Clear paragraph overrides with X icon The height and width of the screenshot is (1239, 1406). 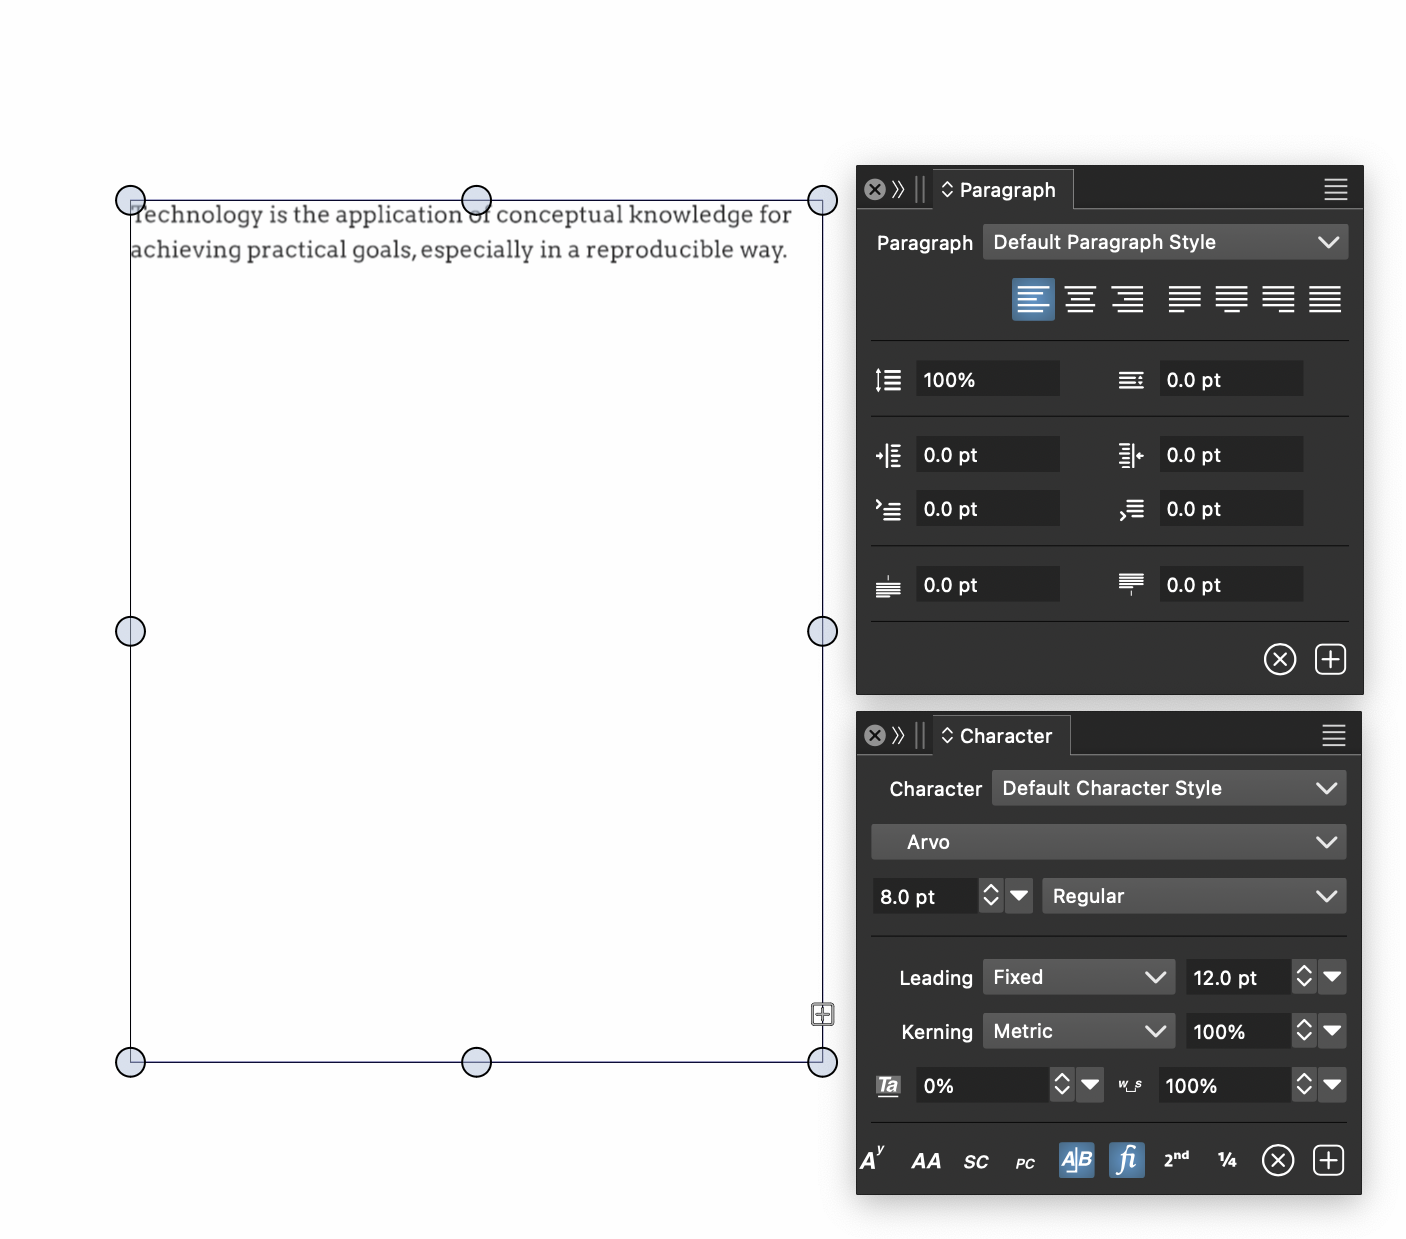point(1280,659)
